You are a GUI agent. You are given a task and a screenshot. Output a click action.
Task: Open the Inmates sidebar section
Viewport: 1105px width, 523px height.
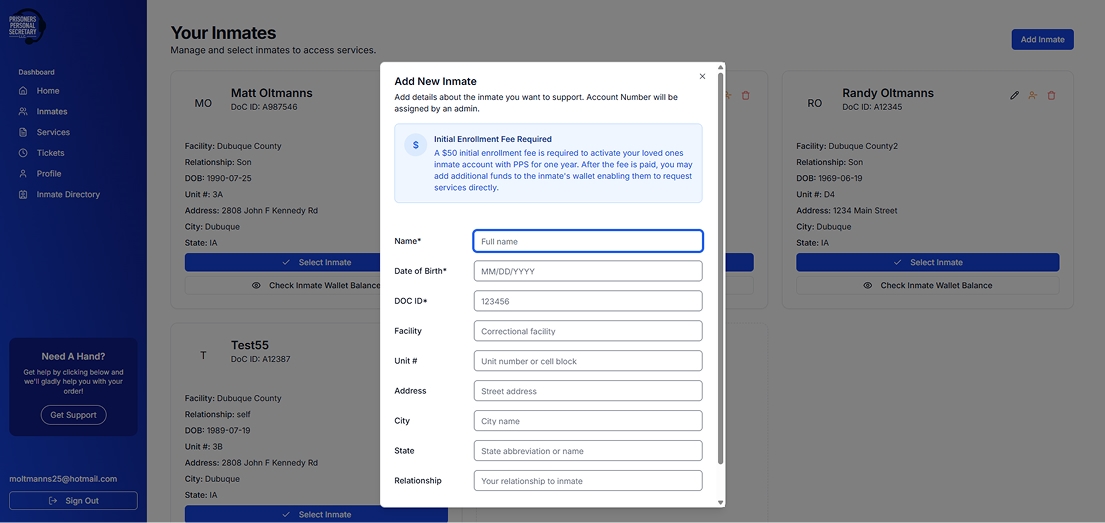(x=52, y=112)
